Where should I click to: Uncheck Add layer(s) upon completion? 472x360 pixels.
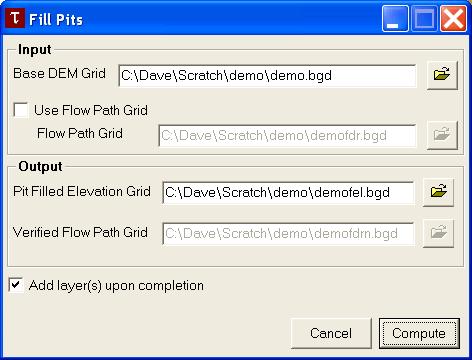[x=16, y=285]
